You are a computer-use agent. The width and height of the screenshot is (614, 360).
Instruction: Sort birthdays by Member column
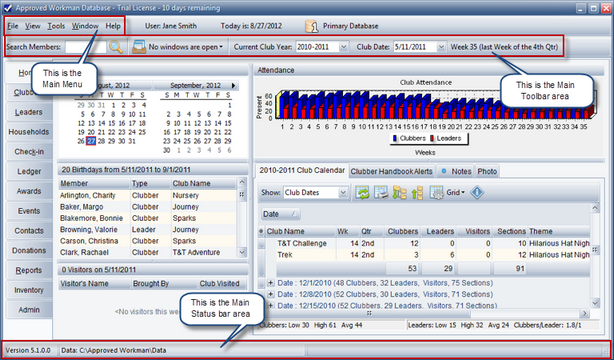[94, 183]
